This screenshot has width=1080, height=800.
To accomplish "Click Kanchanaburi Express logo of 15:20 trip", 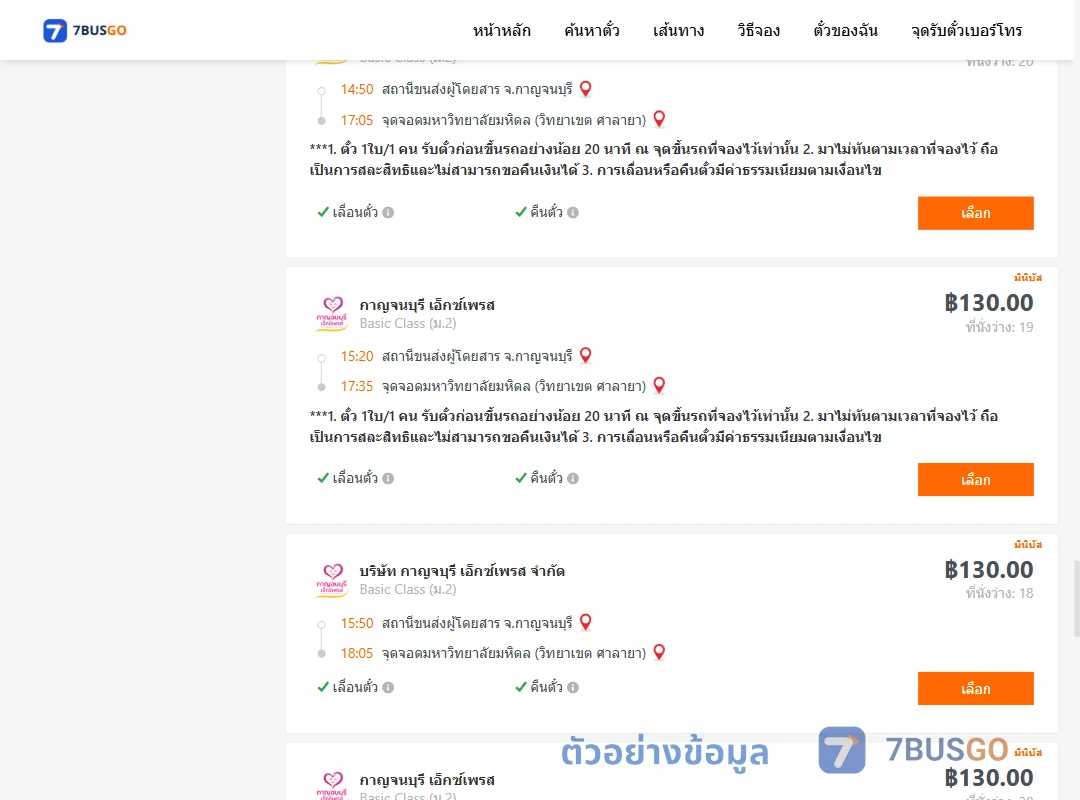I will (332, 314).
